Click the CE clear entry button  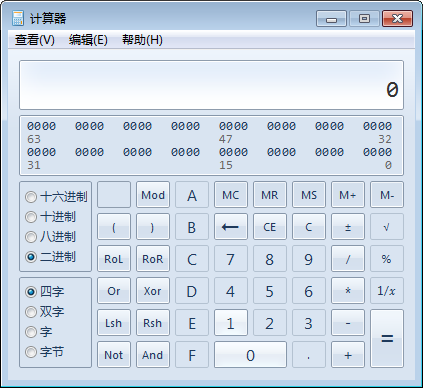pos(270,227)
